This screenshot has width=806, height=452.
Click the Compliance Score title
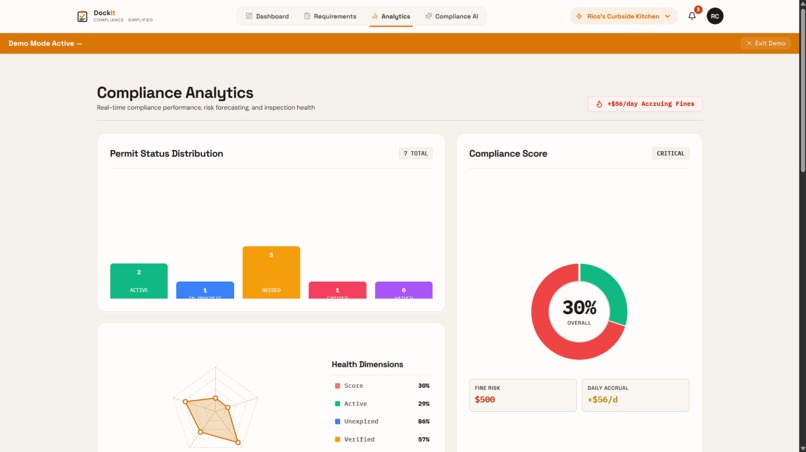[508, 153]
